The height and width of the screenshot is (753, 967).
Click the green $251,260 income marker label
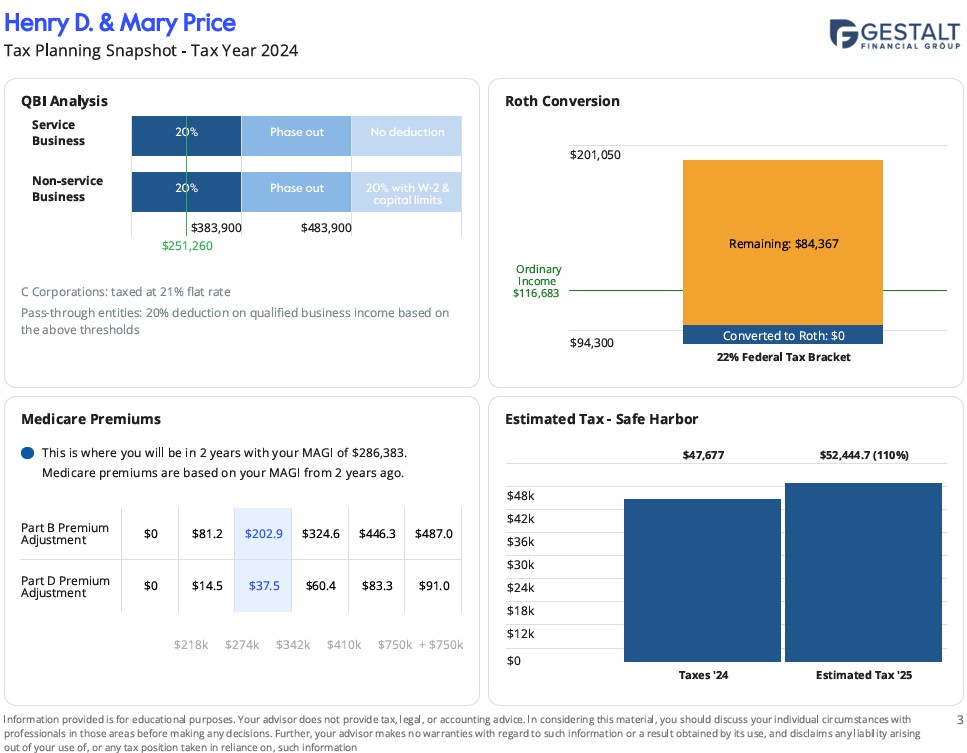pyautogui.click(x=187, y=245)
